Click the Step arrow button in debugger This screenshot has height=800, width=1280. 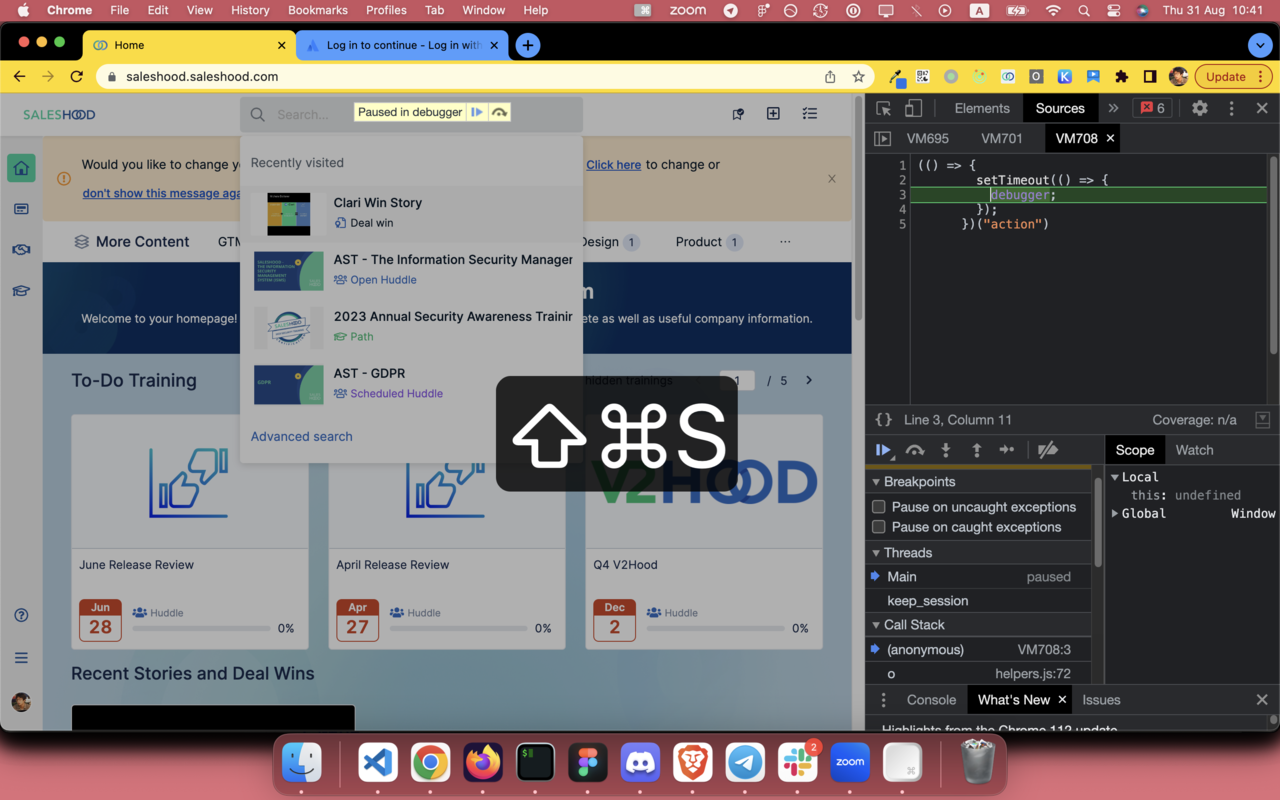pyautogui.click(x=1007, y=450)
